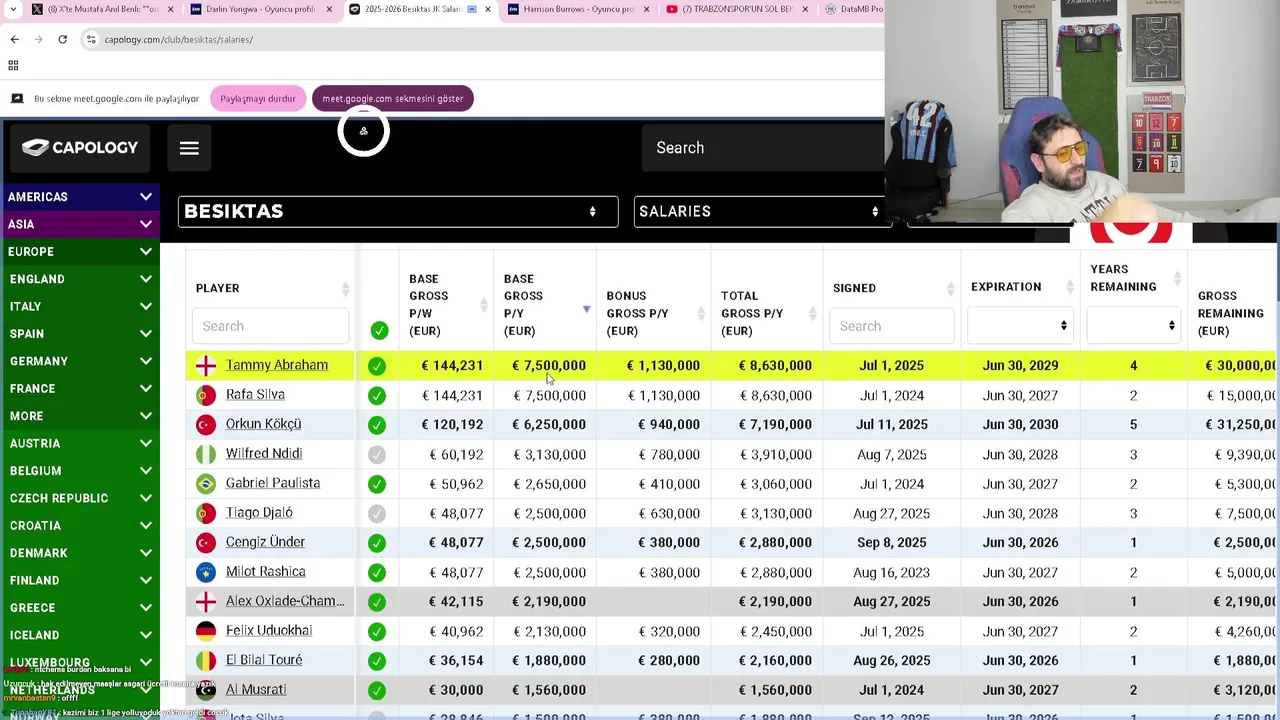The height and width of the screenshot is (720, 1280).
Task: Open GREECE in the sidebar
Action: 80,608
